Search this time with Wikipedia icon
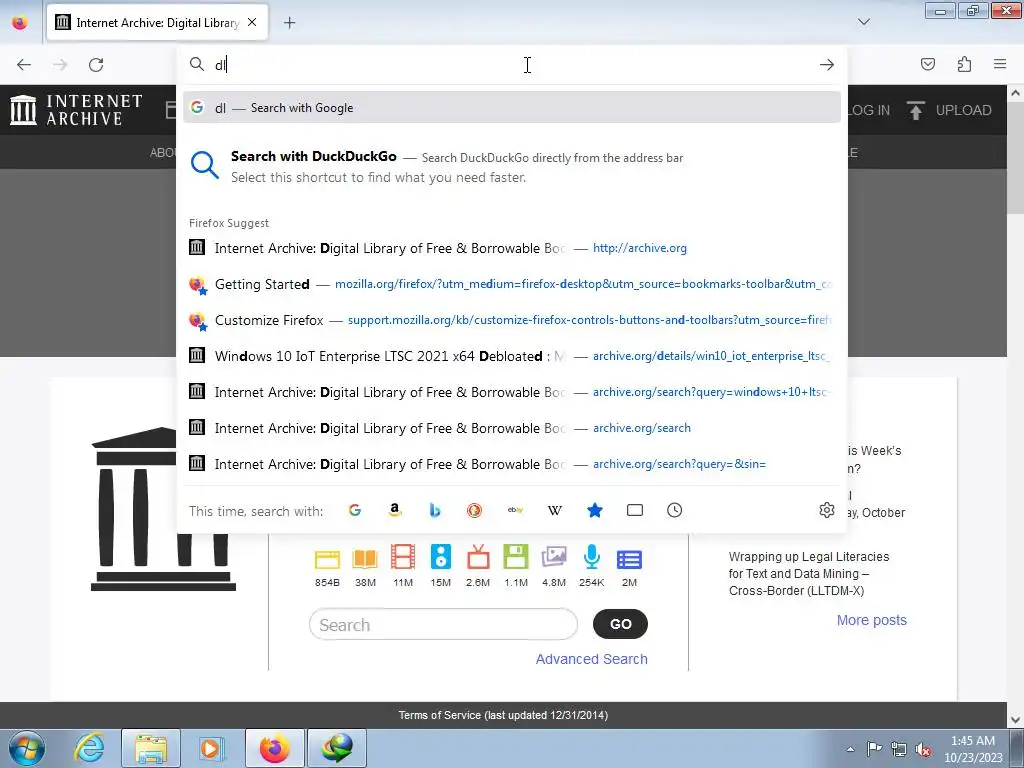Screen dimensions: 1024x768 pos(554,511)
